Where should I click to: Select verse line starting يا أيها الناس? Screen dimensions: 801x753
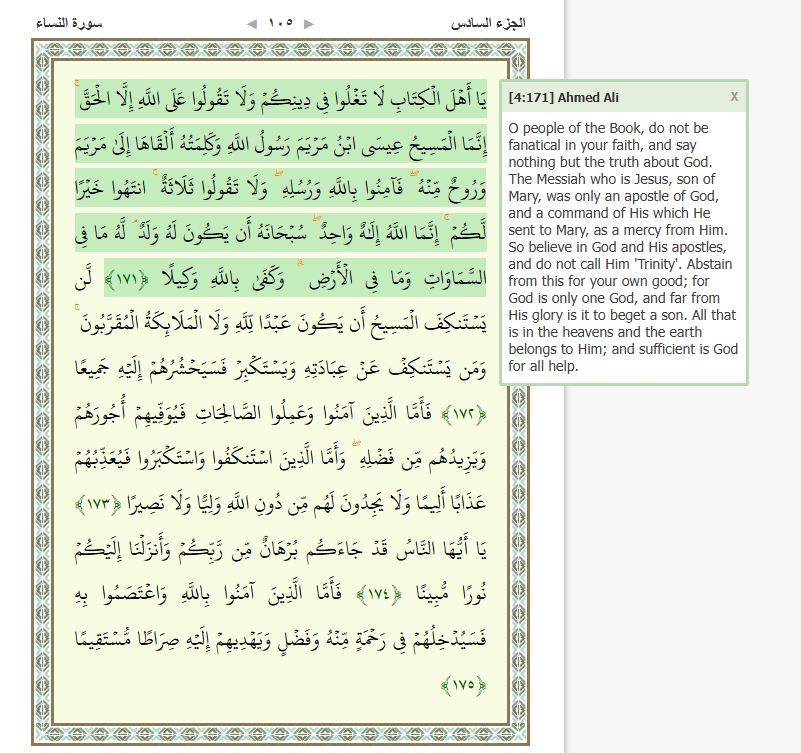coord(281,549)
